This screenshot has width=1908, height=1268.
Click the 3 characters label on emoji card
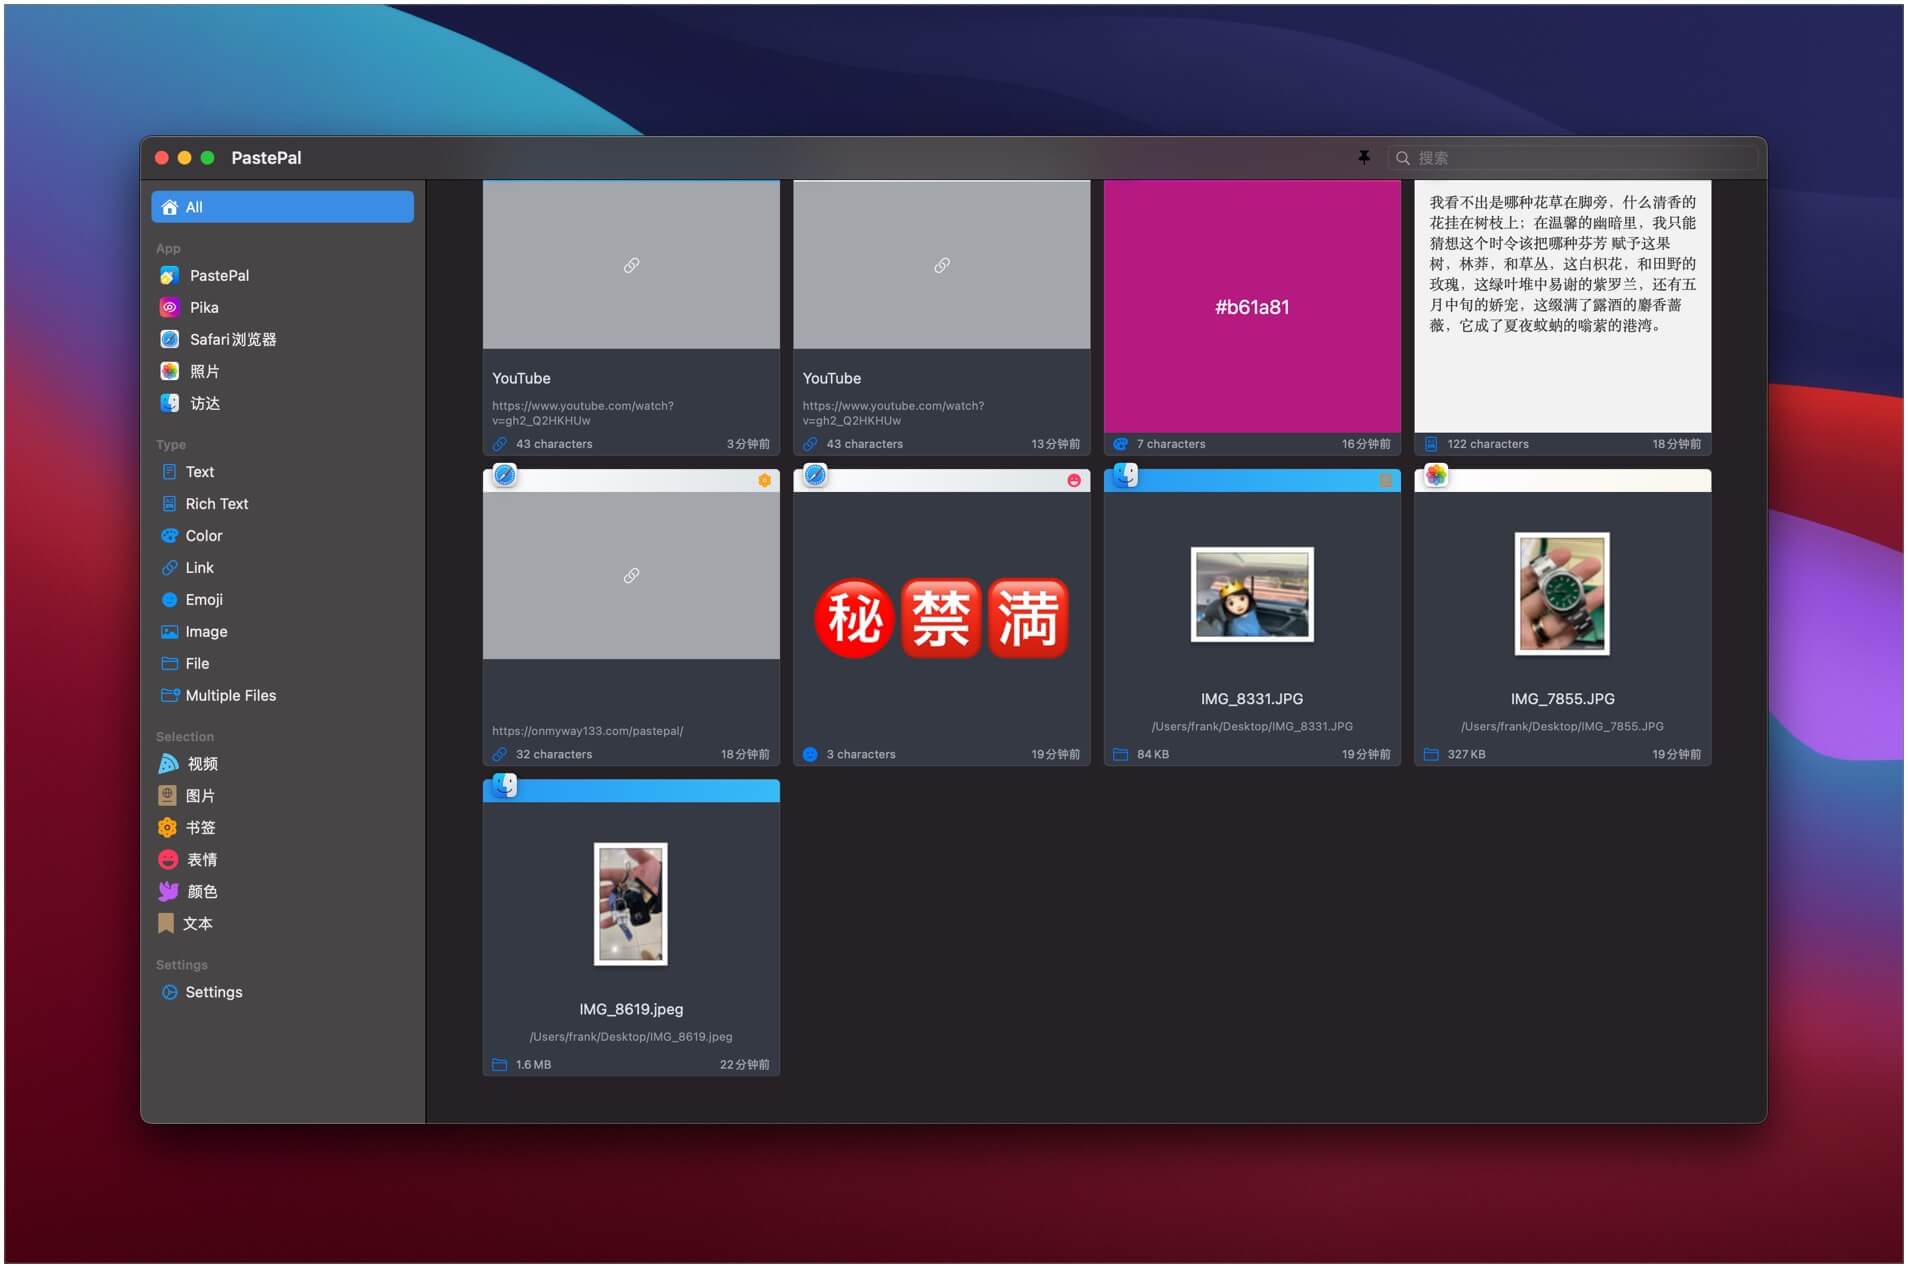(861, 755)
